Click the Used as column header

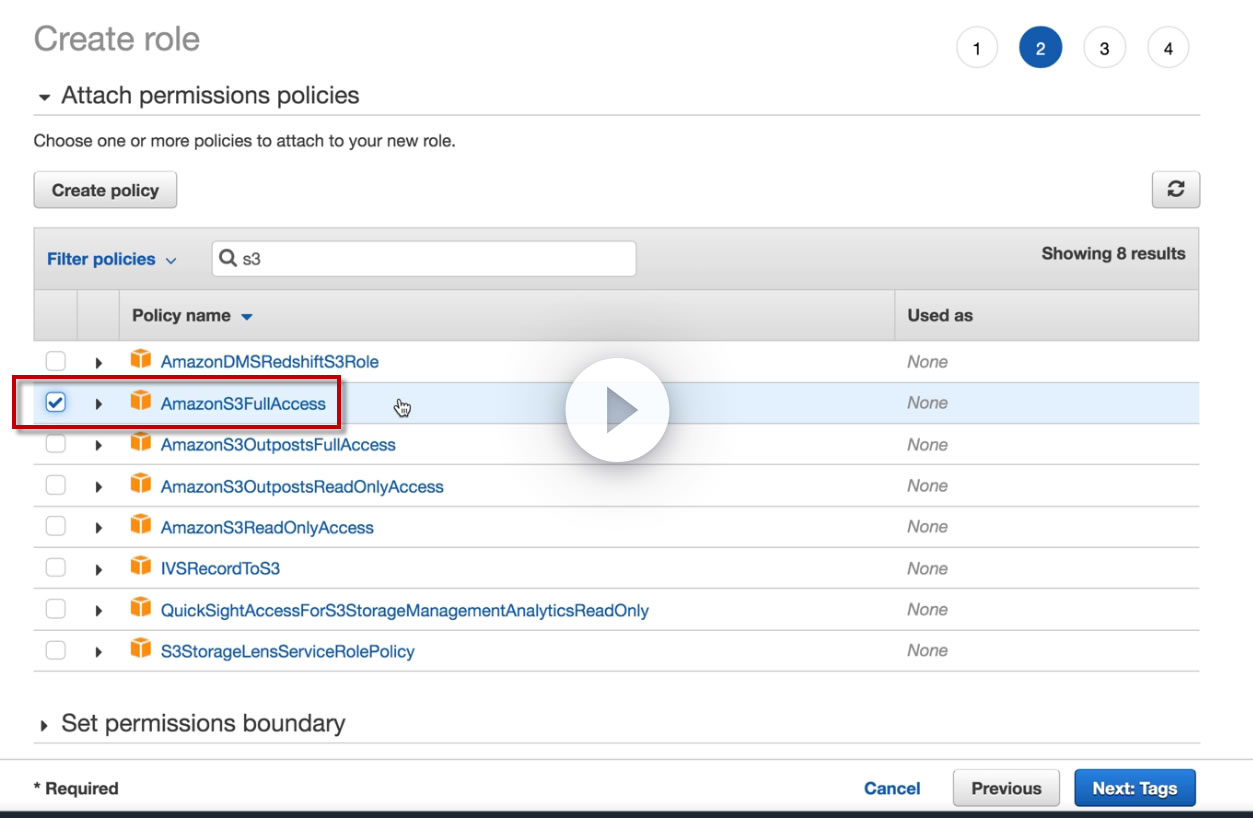coord(940,315)
